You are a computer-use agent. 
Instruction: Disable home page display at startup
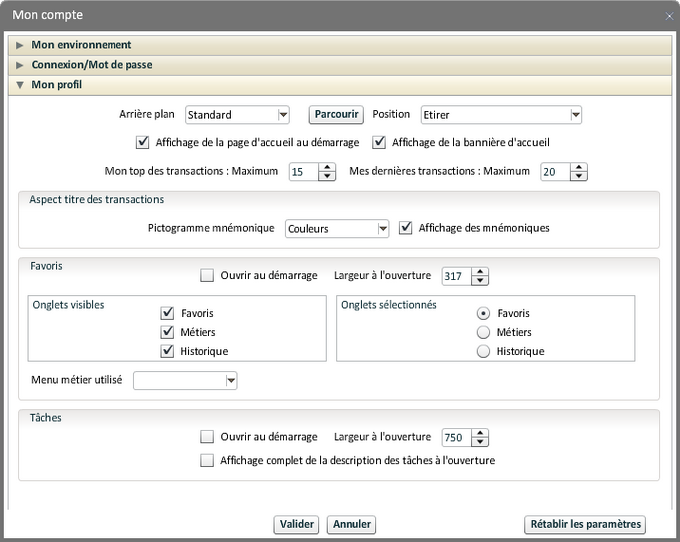[142, 142]
